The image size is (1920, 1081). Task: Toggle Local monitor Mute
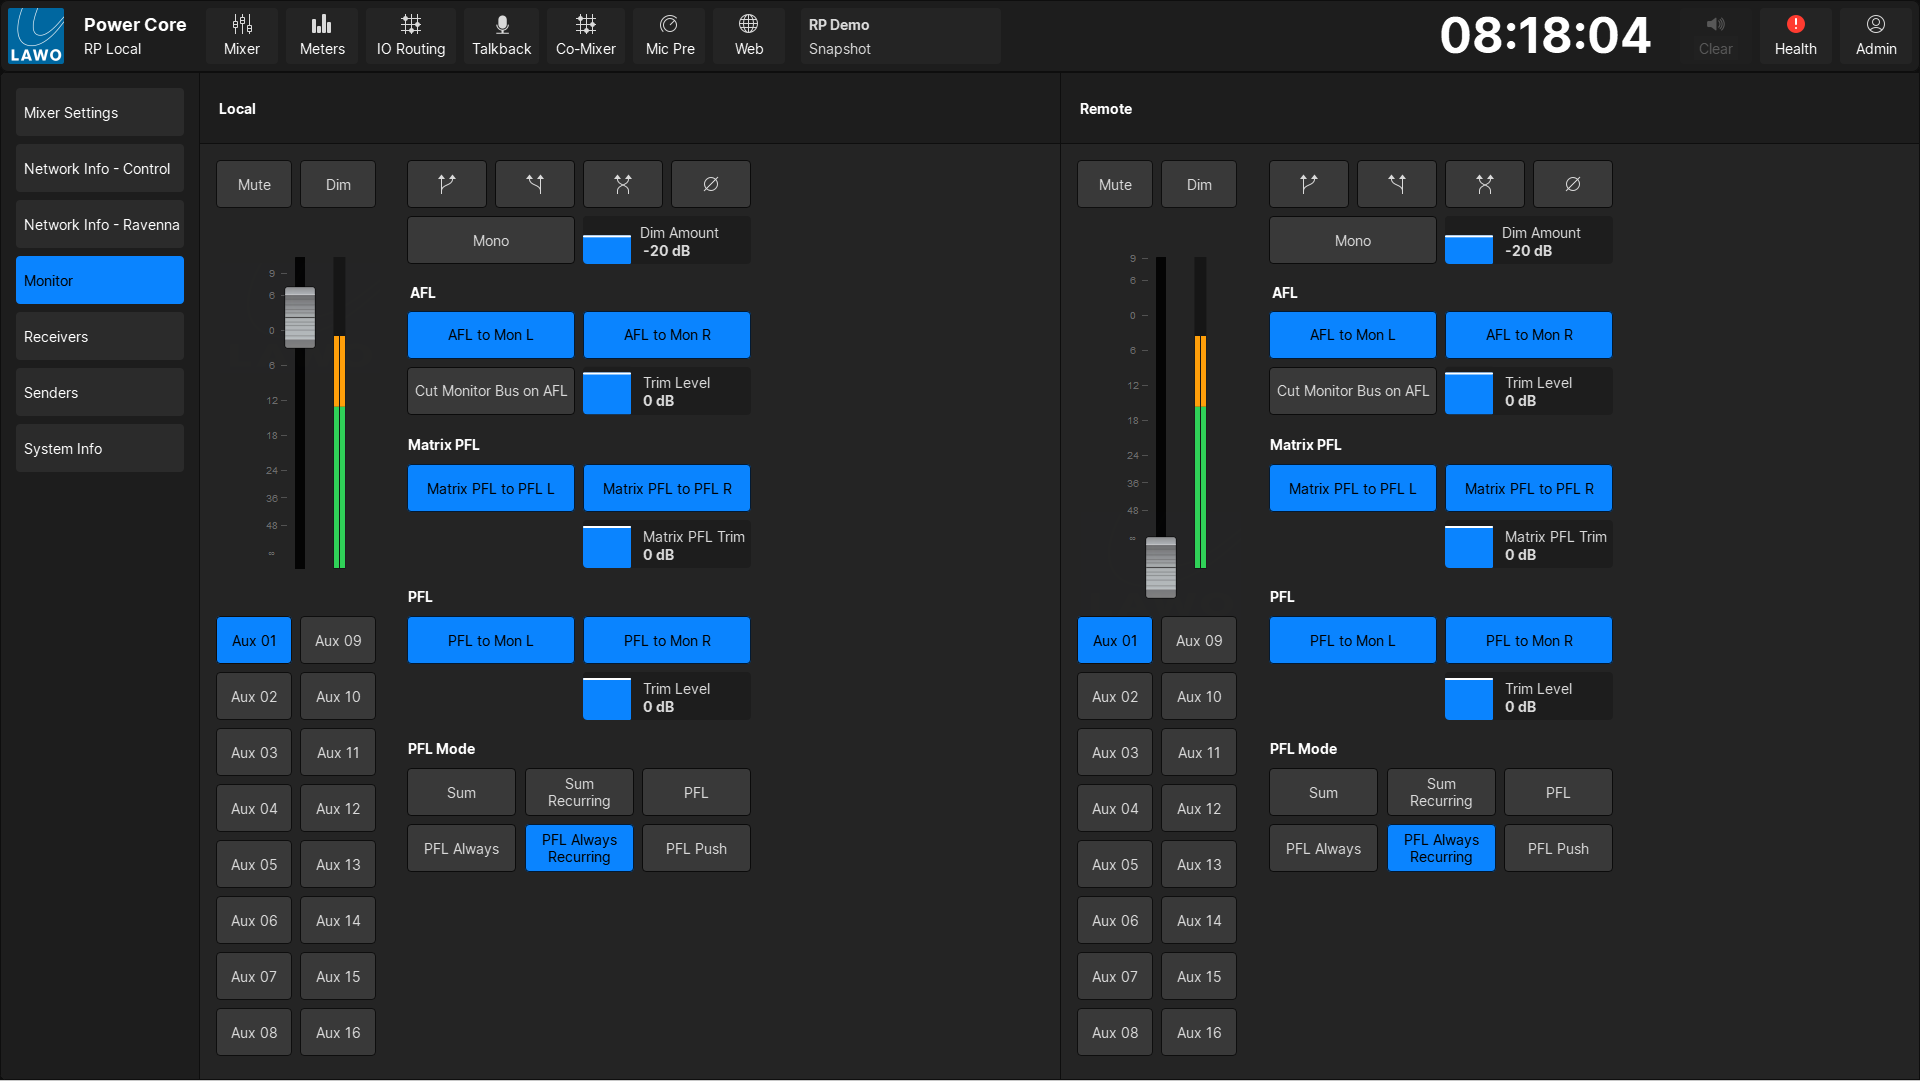coord(254,184)
